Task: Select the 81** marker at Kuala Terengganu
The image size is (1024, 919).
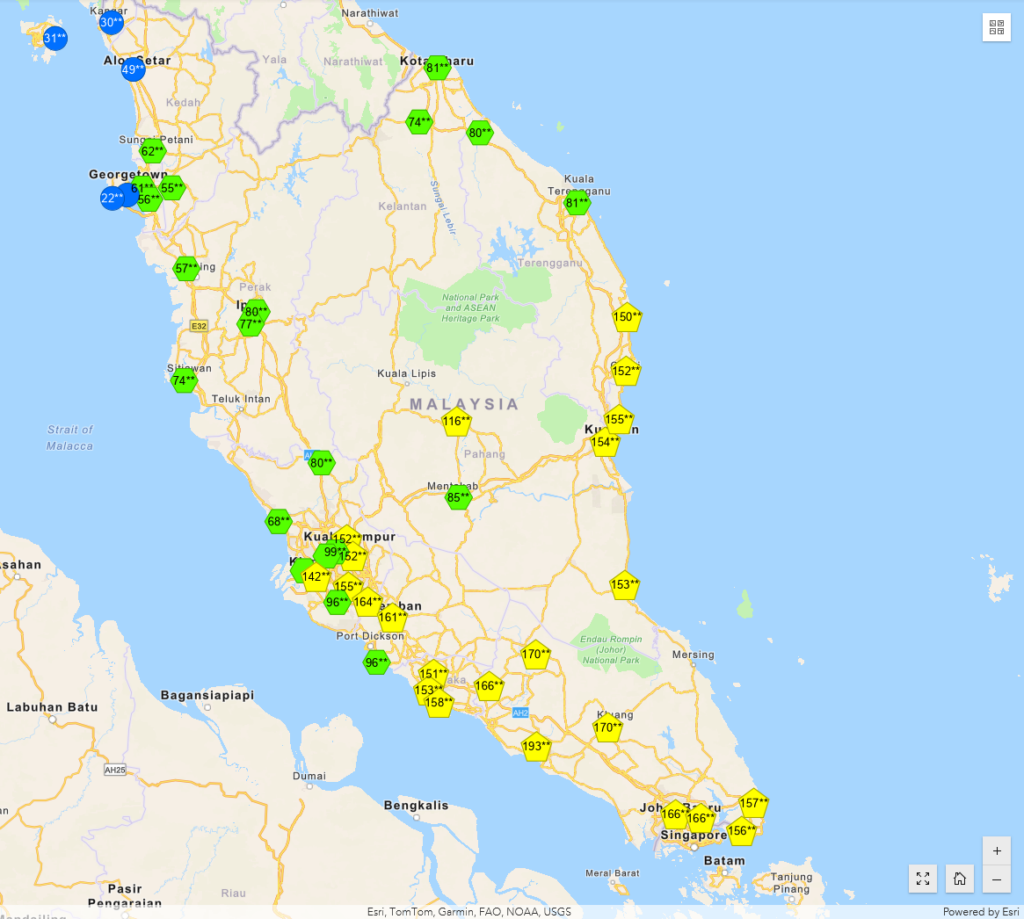Action: coord(577,202)
